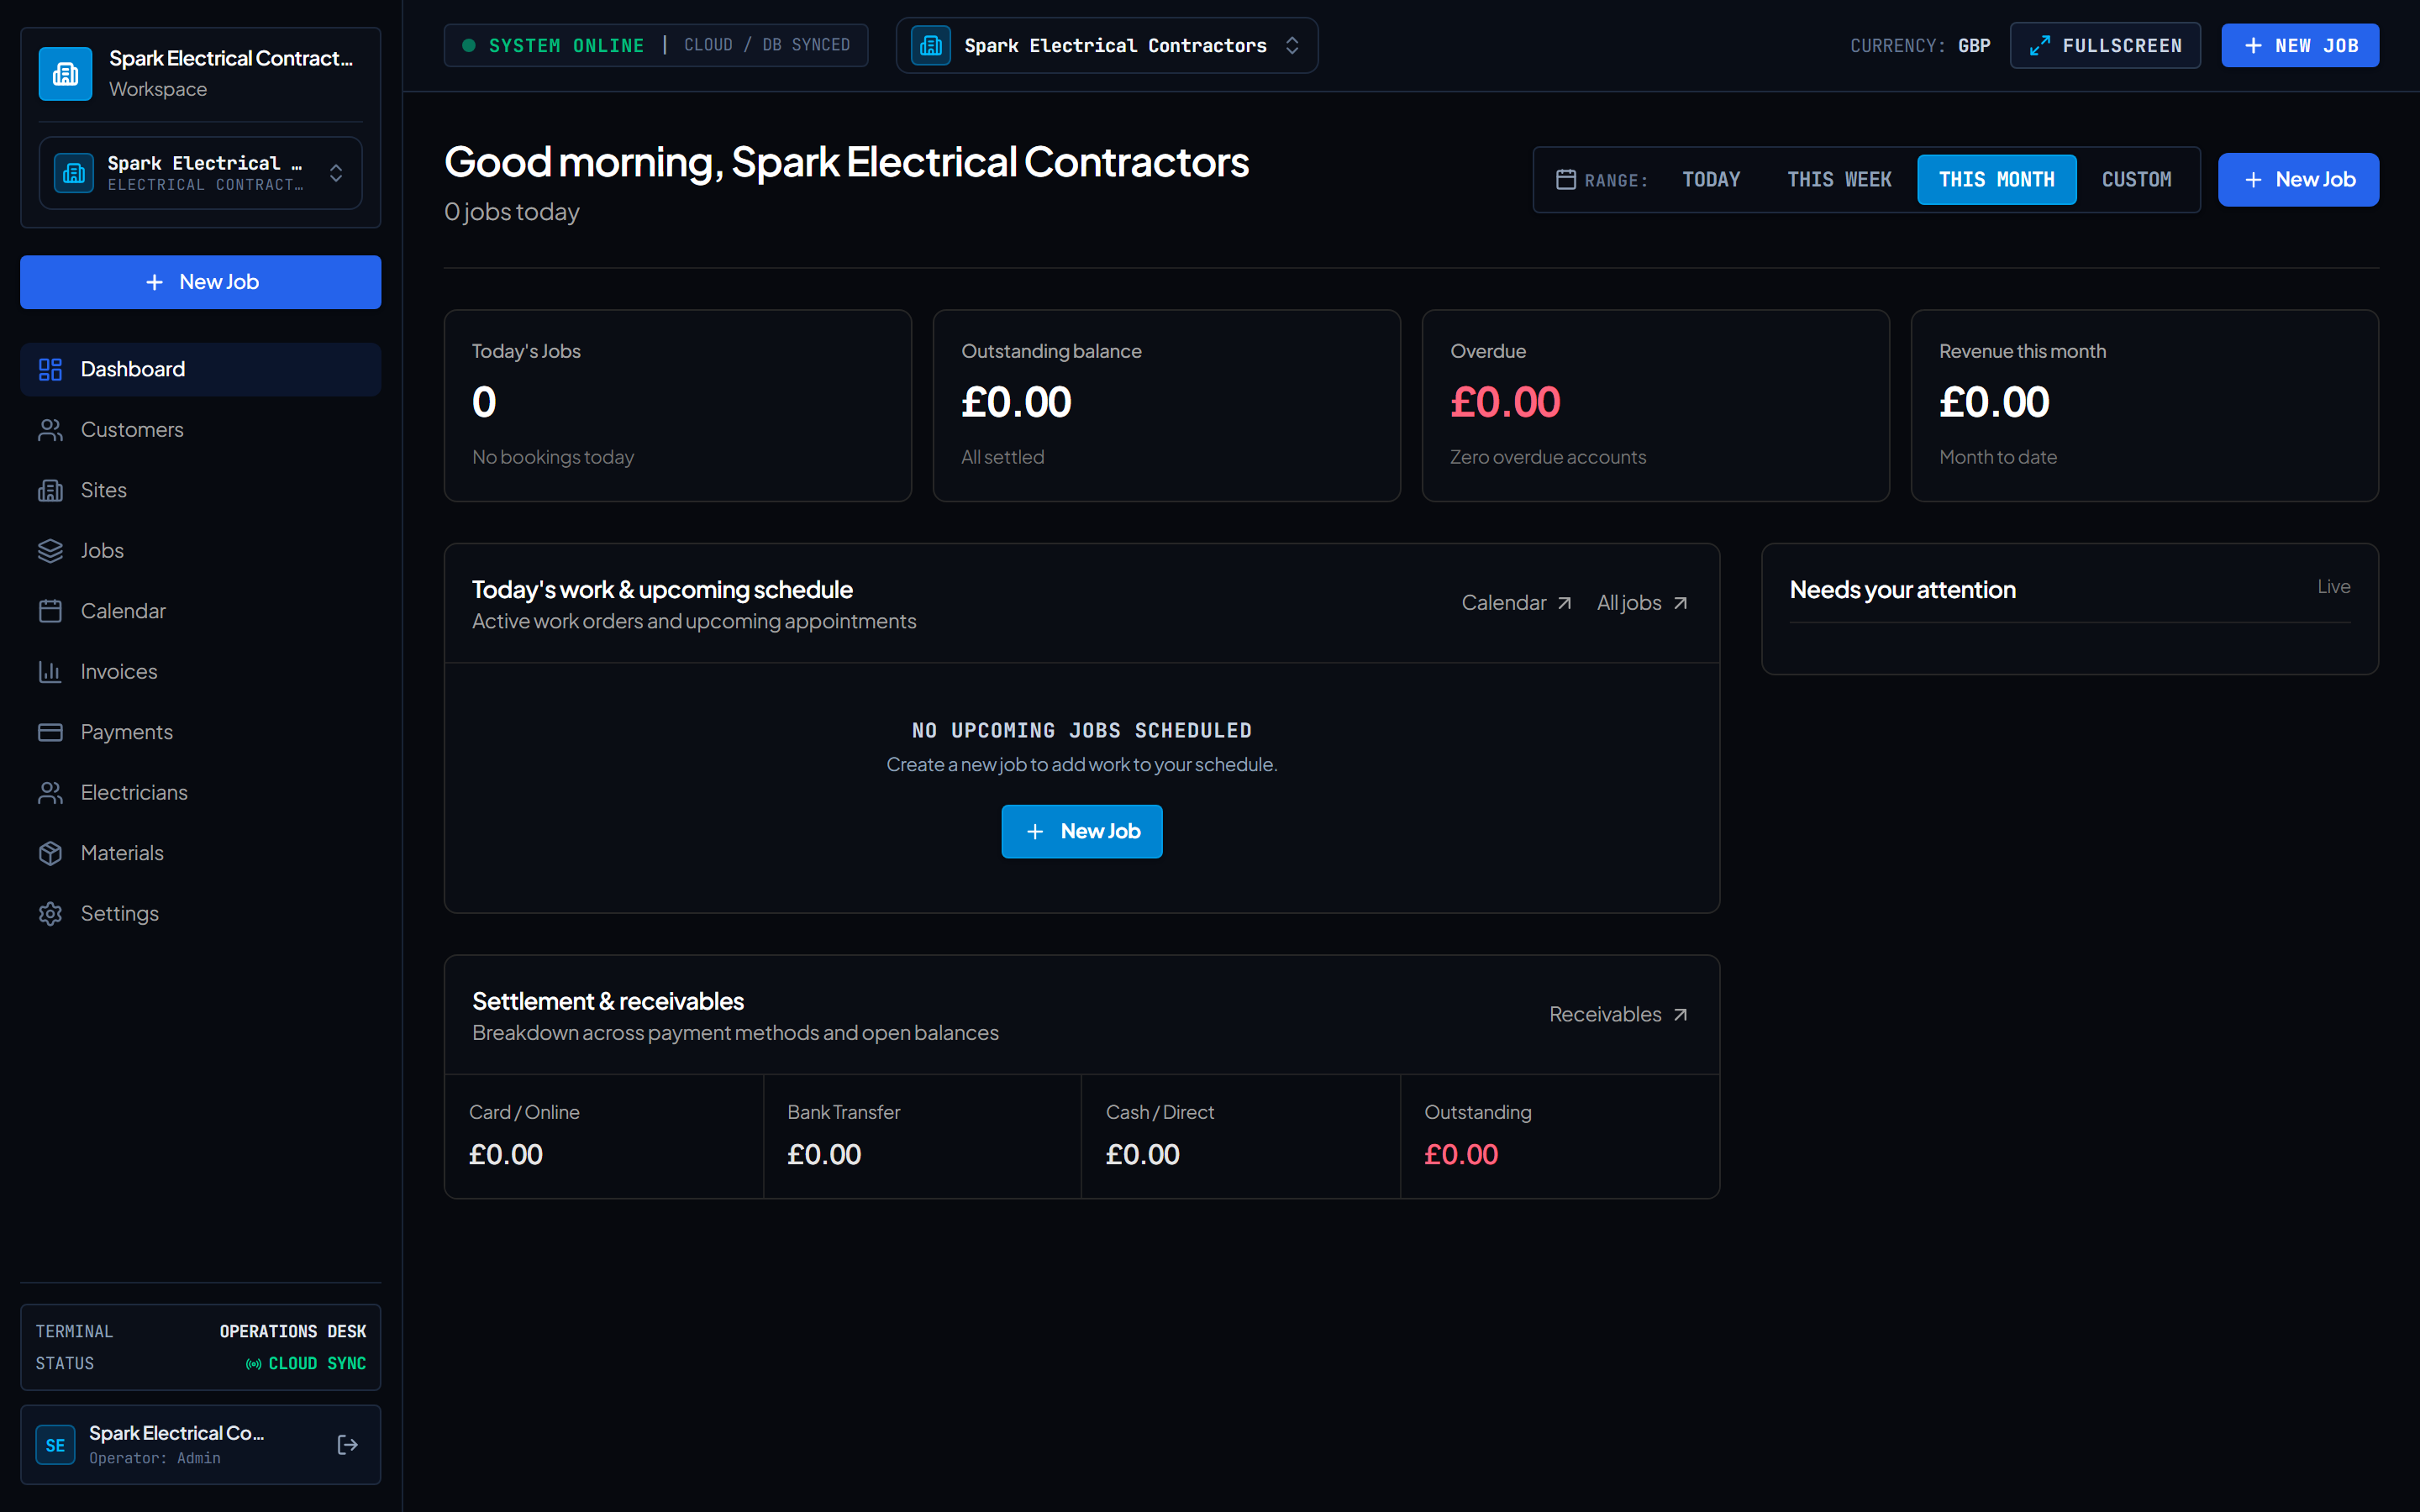Click the Dashboard grid icon in sidebar
Image resolution: width=2420 pixels, height=1512 pixels.
pos(50,369)
